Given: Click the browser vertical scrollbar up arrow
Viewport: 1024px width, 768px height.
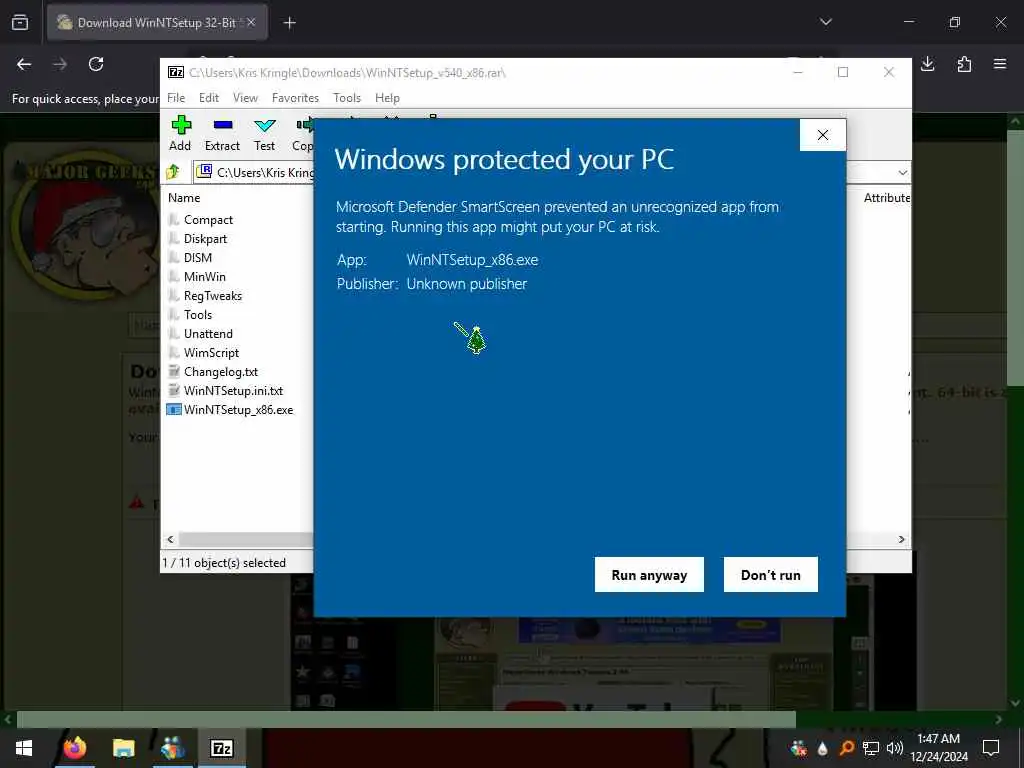Looking at the screenshot, I should click(x=1016, y=121).
